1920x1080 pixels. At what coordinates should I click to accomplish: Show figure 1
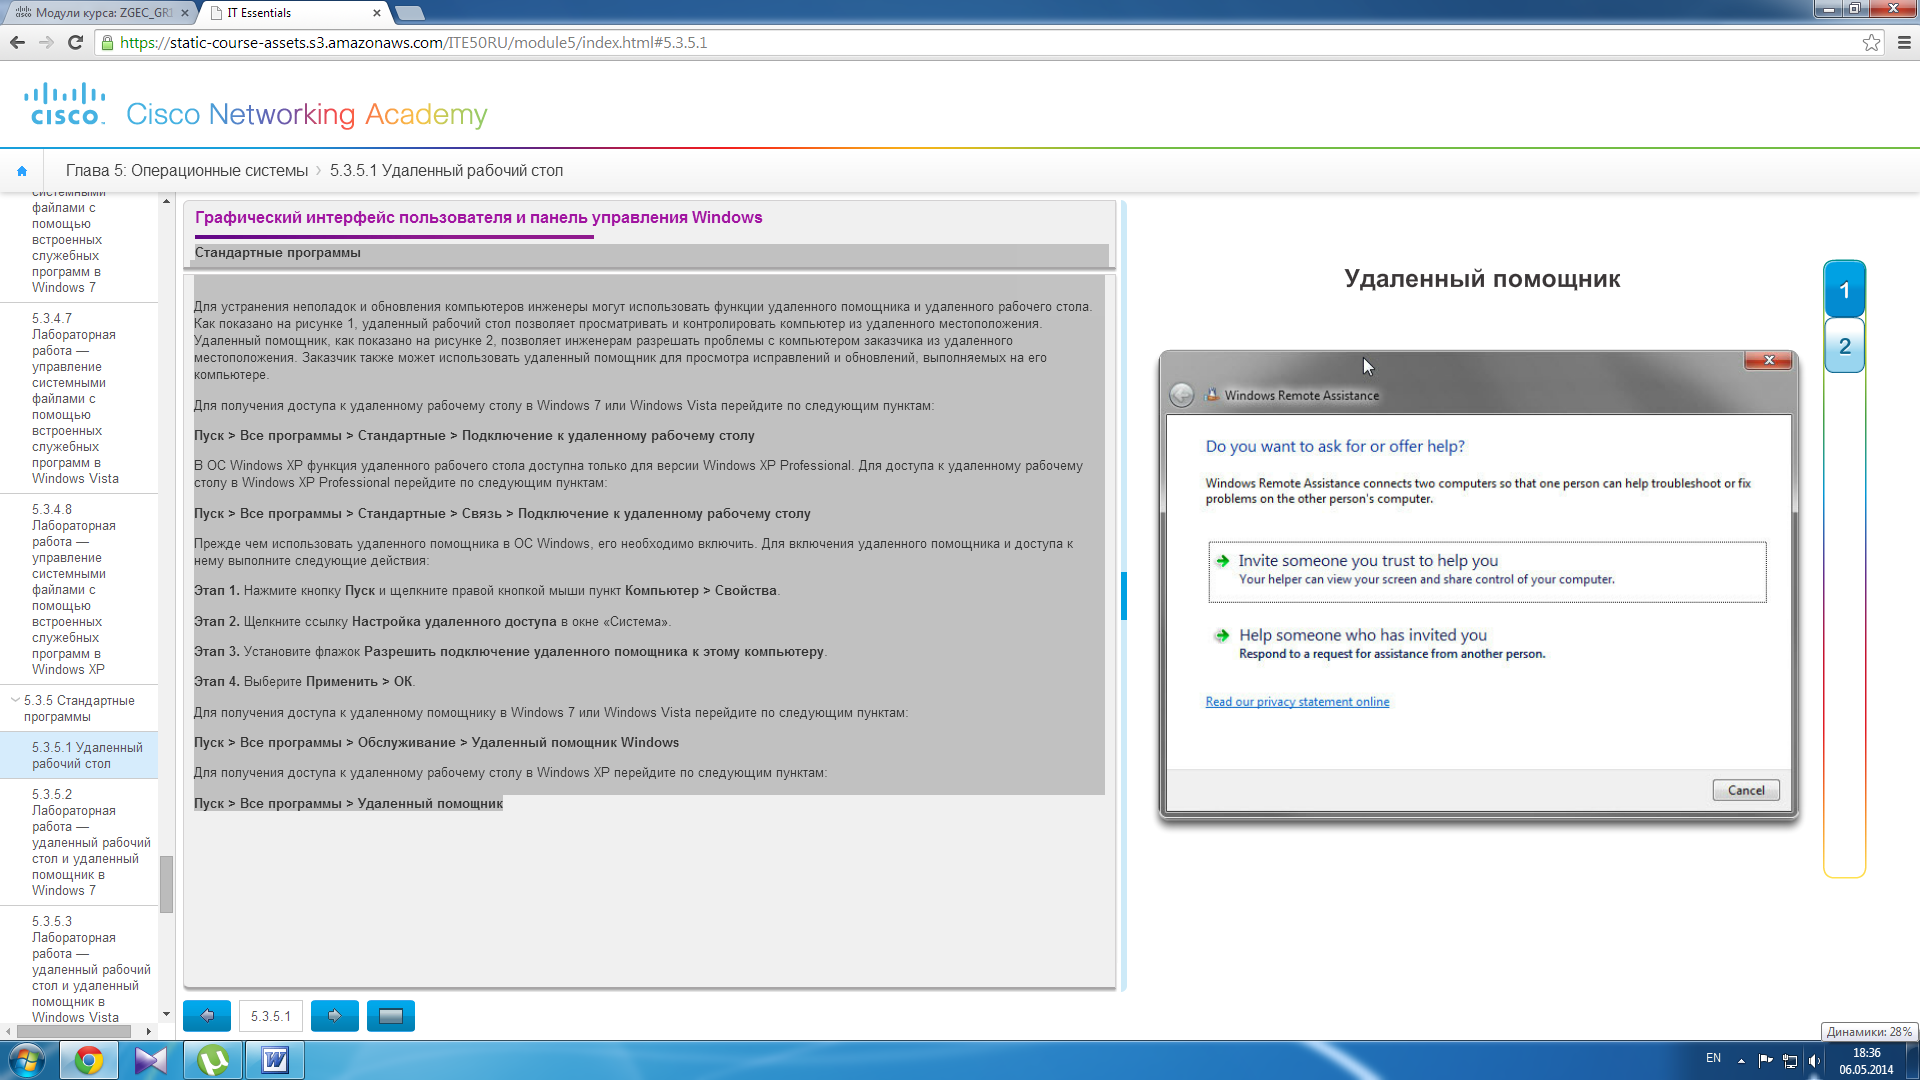coord(1845,290)
